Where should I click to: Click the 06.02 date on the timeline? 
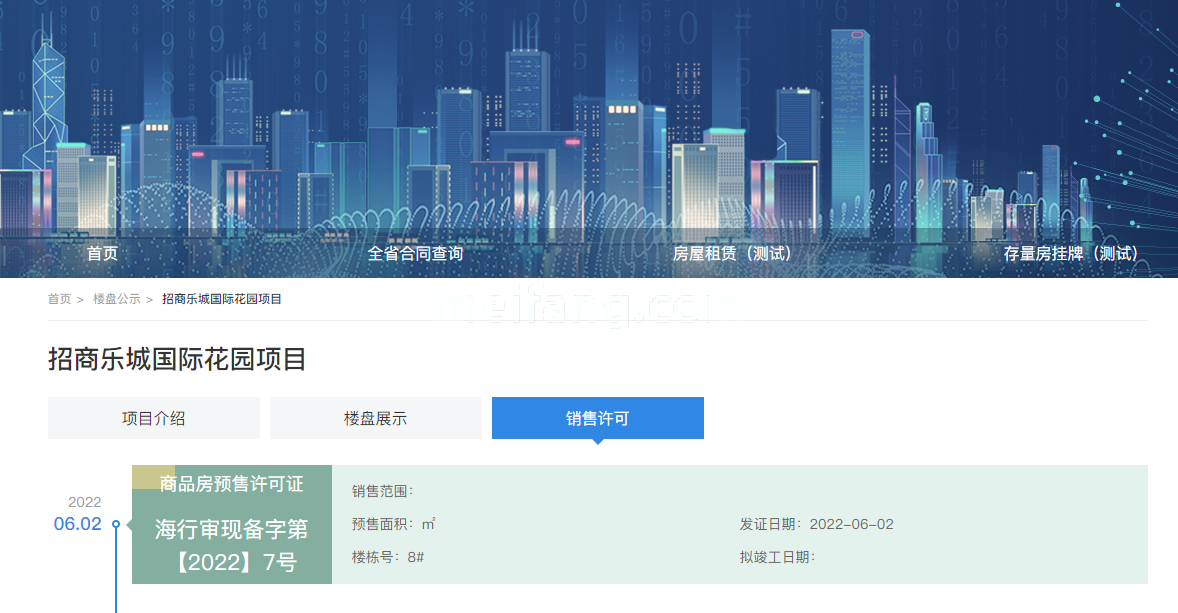coord(78,524)
